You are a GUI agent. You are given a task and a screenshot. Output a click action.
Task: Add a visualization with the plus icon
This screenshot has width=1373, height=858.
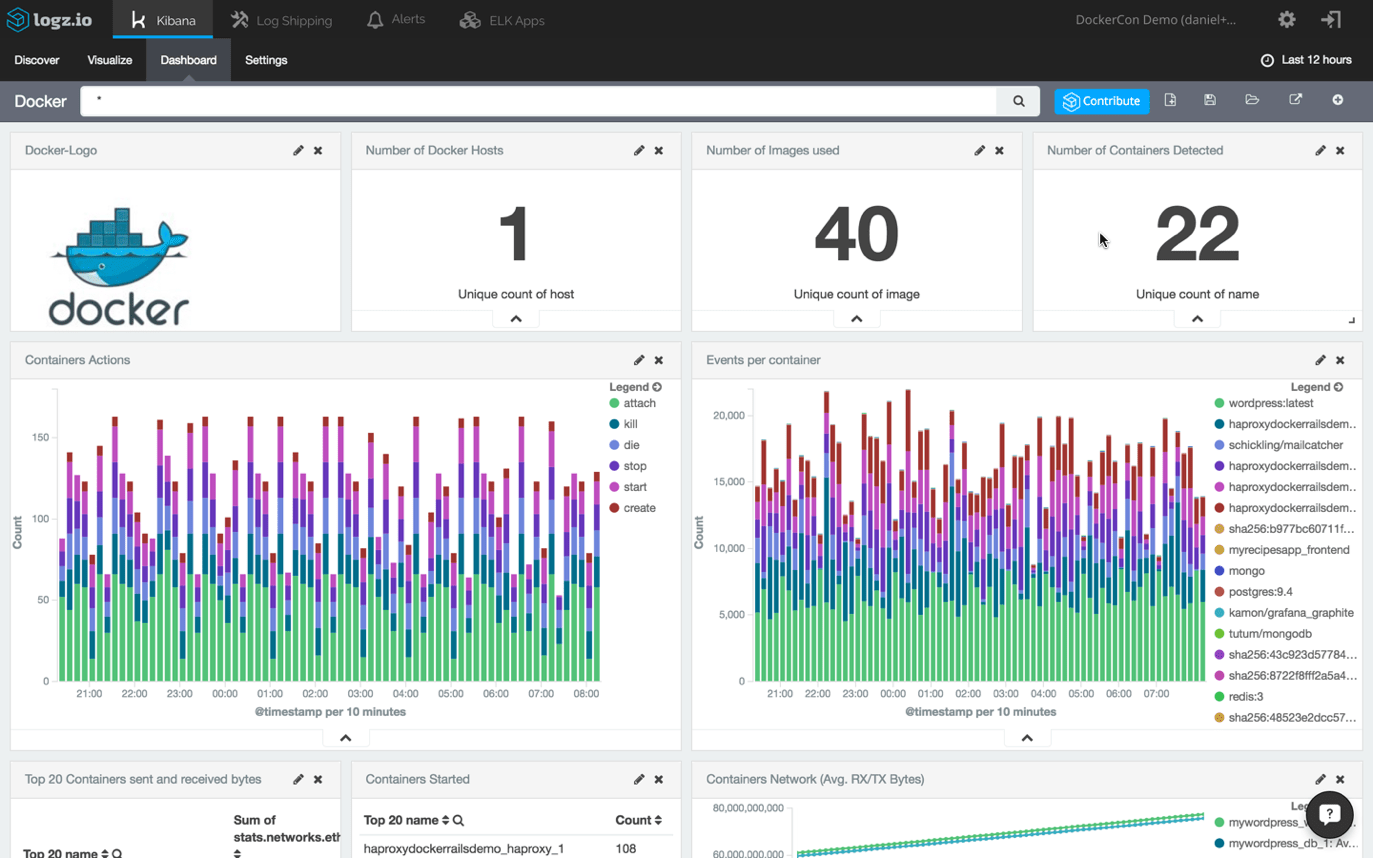pos(1337,100)
